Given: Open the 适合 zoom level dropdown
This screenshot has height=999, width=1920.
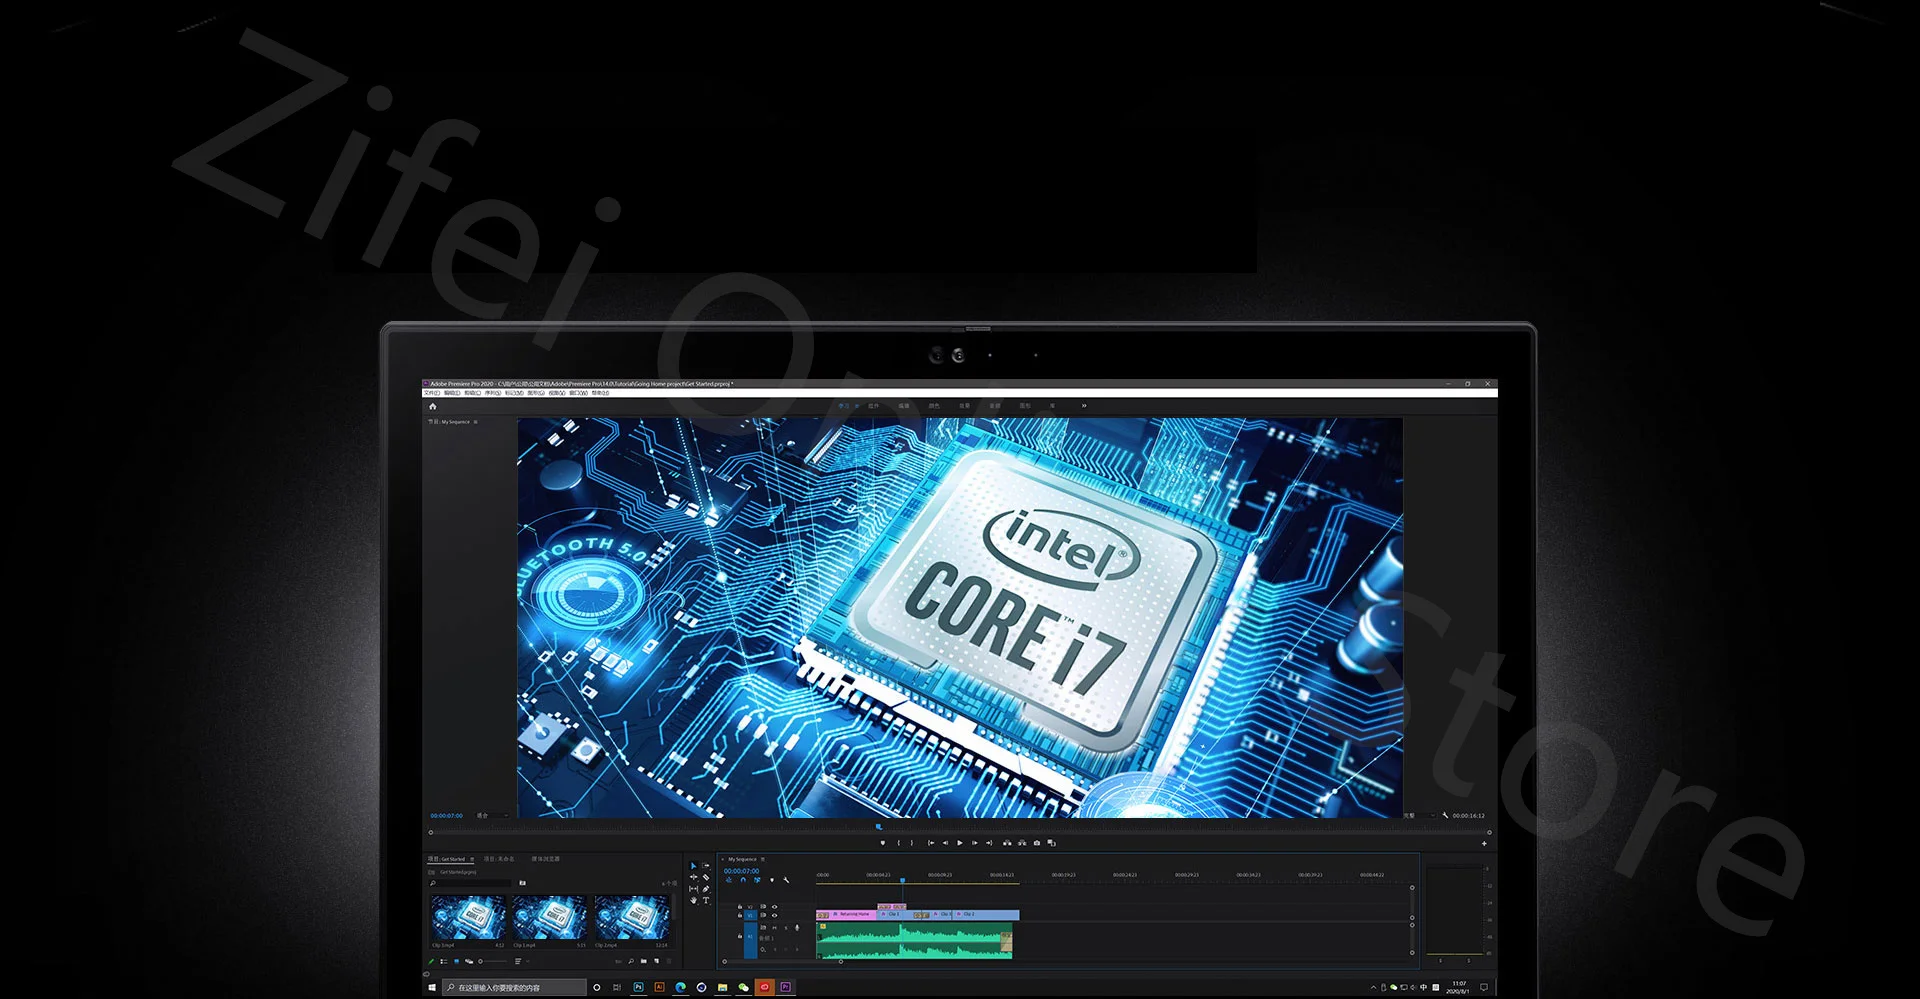Looking at the screenshot, I should [x=490, y=815].
